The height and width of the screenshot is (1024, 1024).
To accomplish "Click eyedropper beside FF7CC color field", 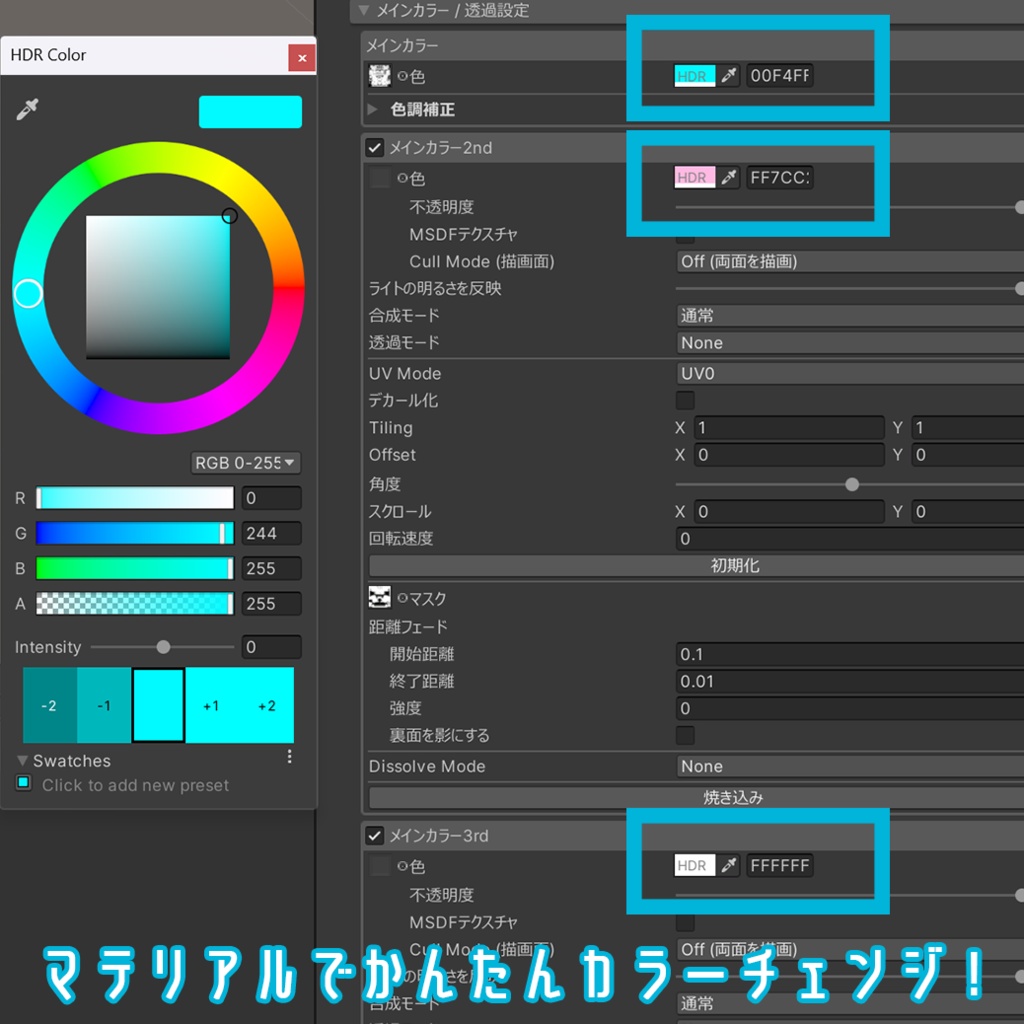I will pyautogui.click(x=728, y=177).
